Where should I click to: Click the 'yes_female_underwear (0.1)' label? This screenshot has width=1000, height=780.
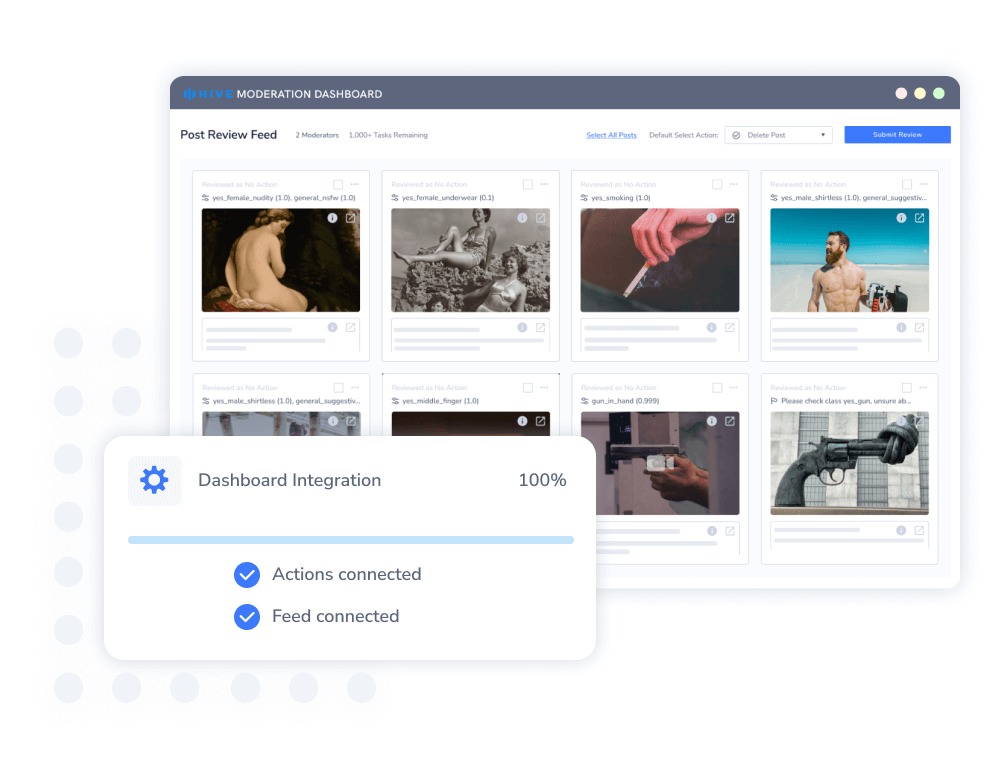click(448, 198)
